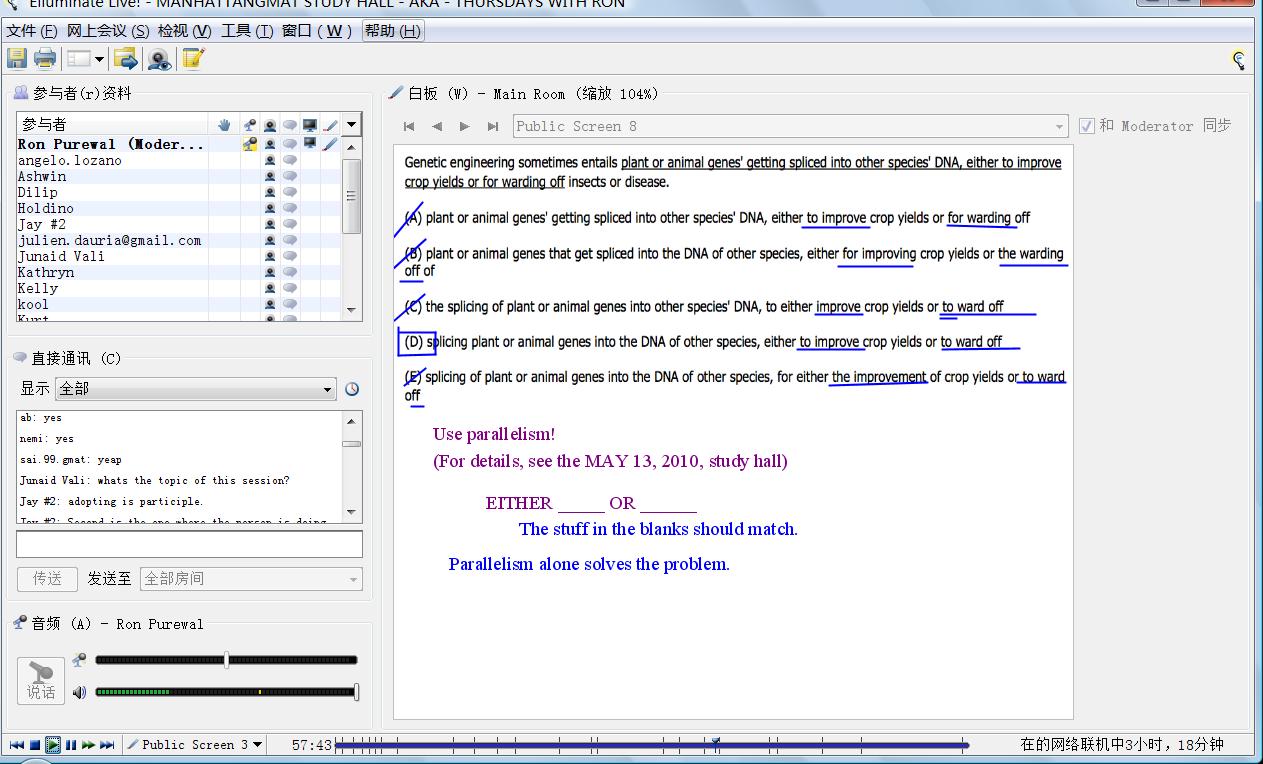Open the 工具 (T) menu
Image resolution: width=1263 pixels, height=764 pixels.
[247, 31]
